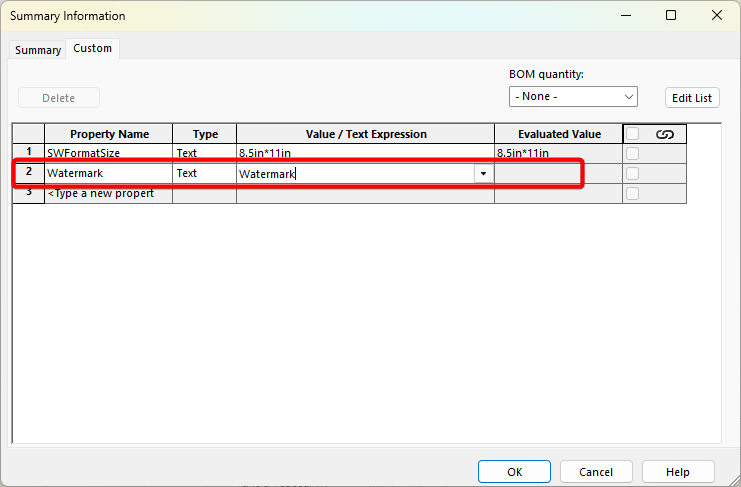Confirm with the OK button
Screen dimensions: 741x487
tap(514, 472)
